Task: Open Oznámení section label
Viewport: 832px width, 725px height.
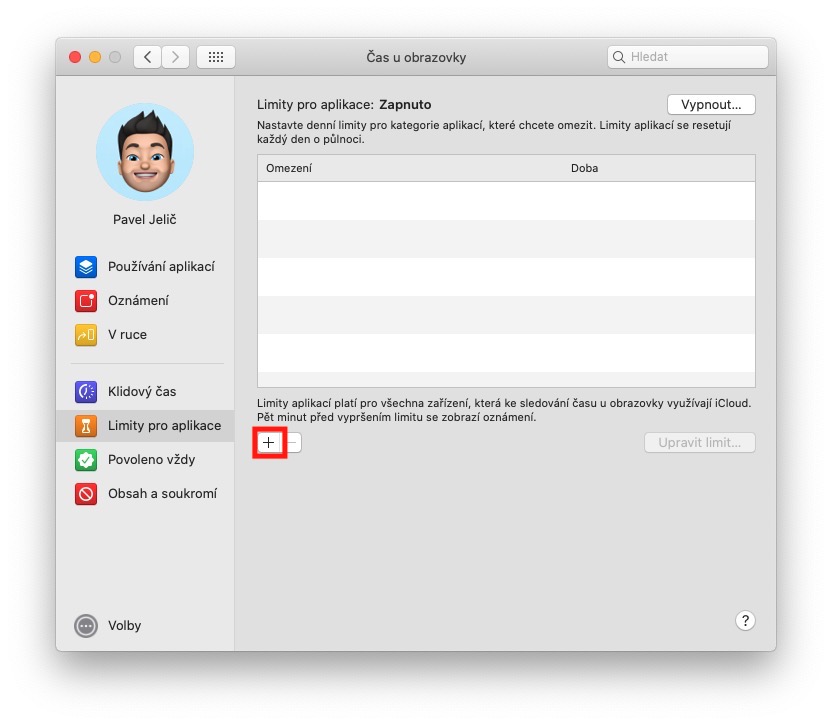Action: 138,300
